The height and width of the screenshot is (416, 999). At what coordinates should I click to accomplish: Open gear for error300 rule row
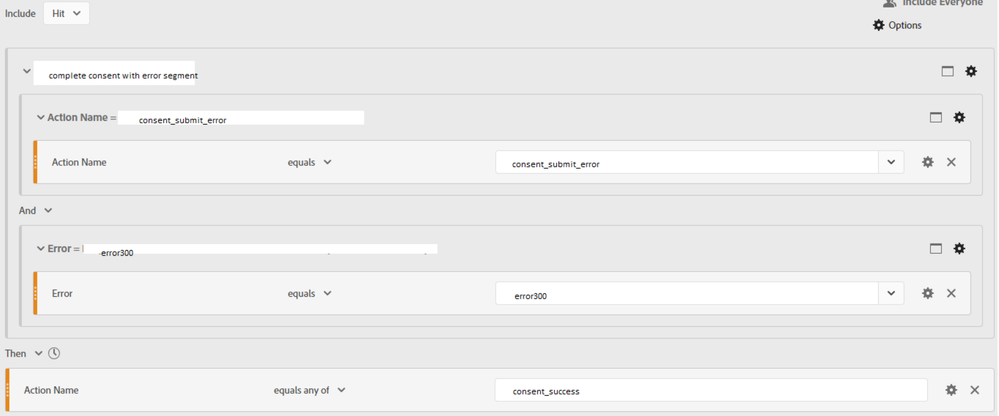click(x=928, y=293)
